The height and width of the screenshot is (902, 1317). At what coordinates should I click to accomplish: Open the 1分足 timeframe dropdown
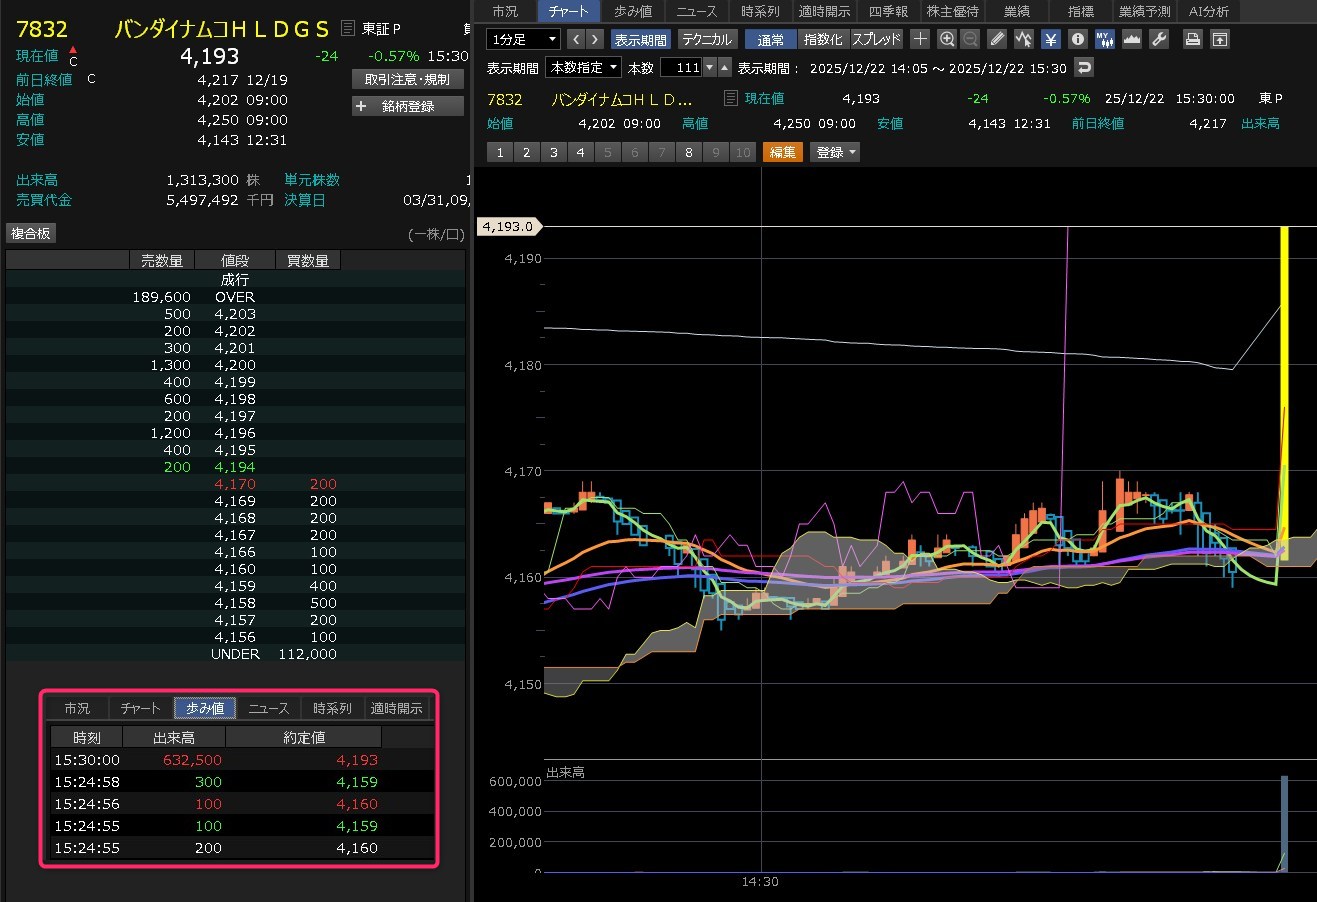click(x=523, y=39)
